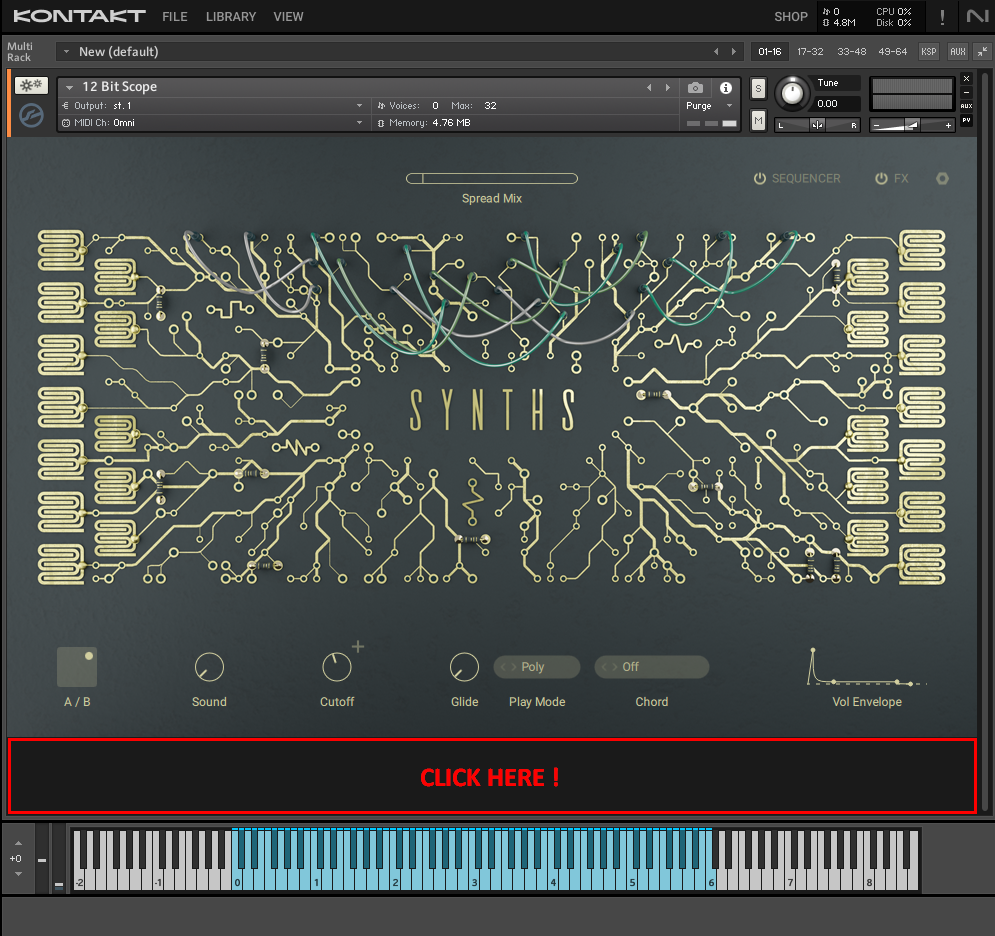
Task: Take an instrument snapshot with the camera icon
Action: tap(695, 88)
